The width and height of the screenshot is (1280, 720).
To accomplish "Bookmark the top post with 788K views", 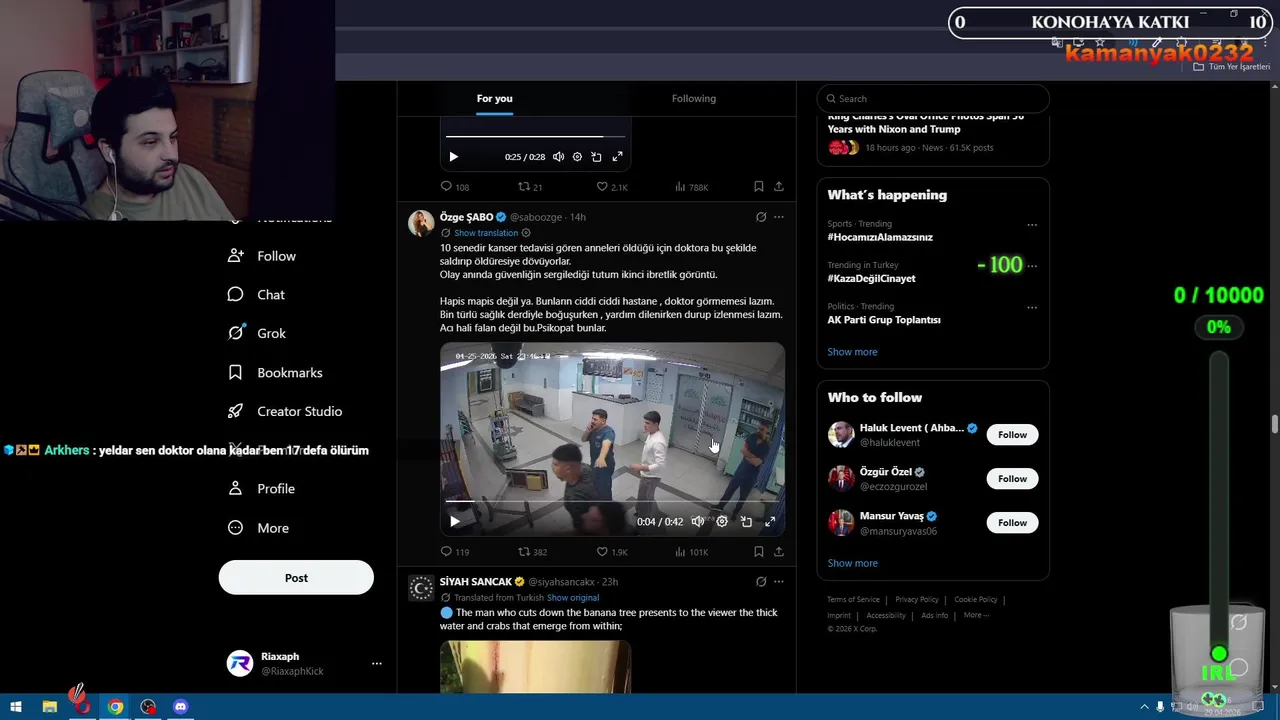I will (759, 187).
